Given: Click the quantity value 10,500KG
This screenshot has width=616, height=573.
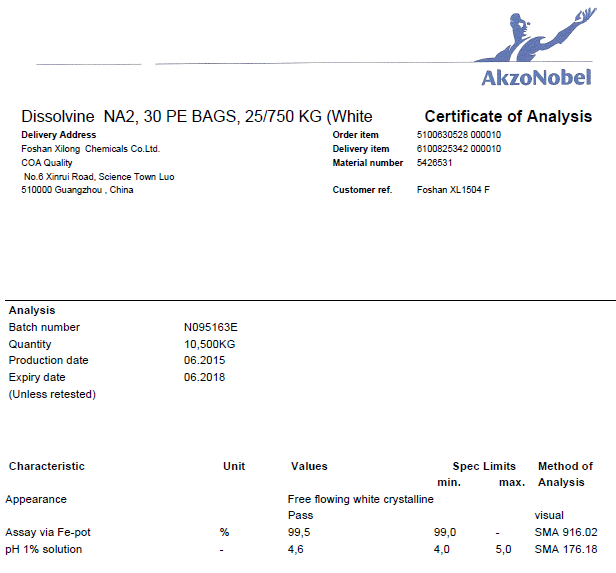Looking at the screenshot, I should tap(209, 344).
